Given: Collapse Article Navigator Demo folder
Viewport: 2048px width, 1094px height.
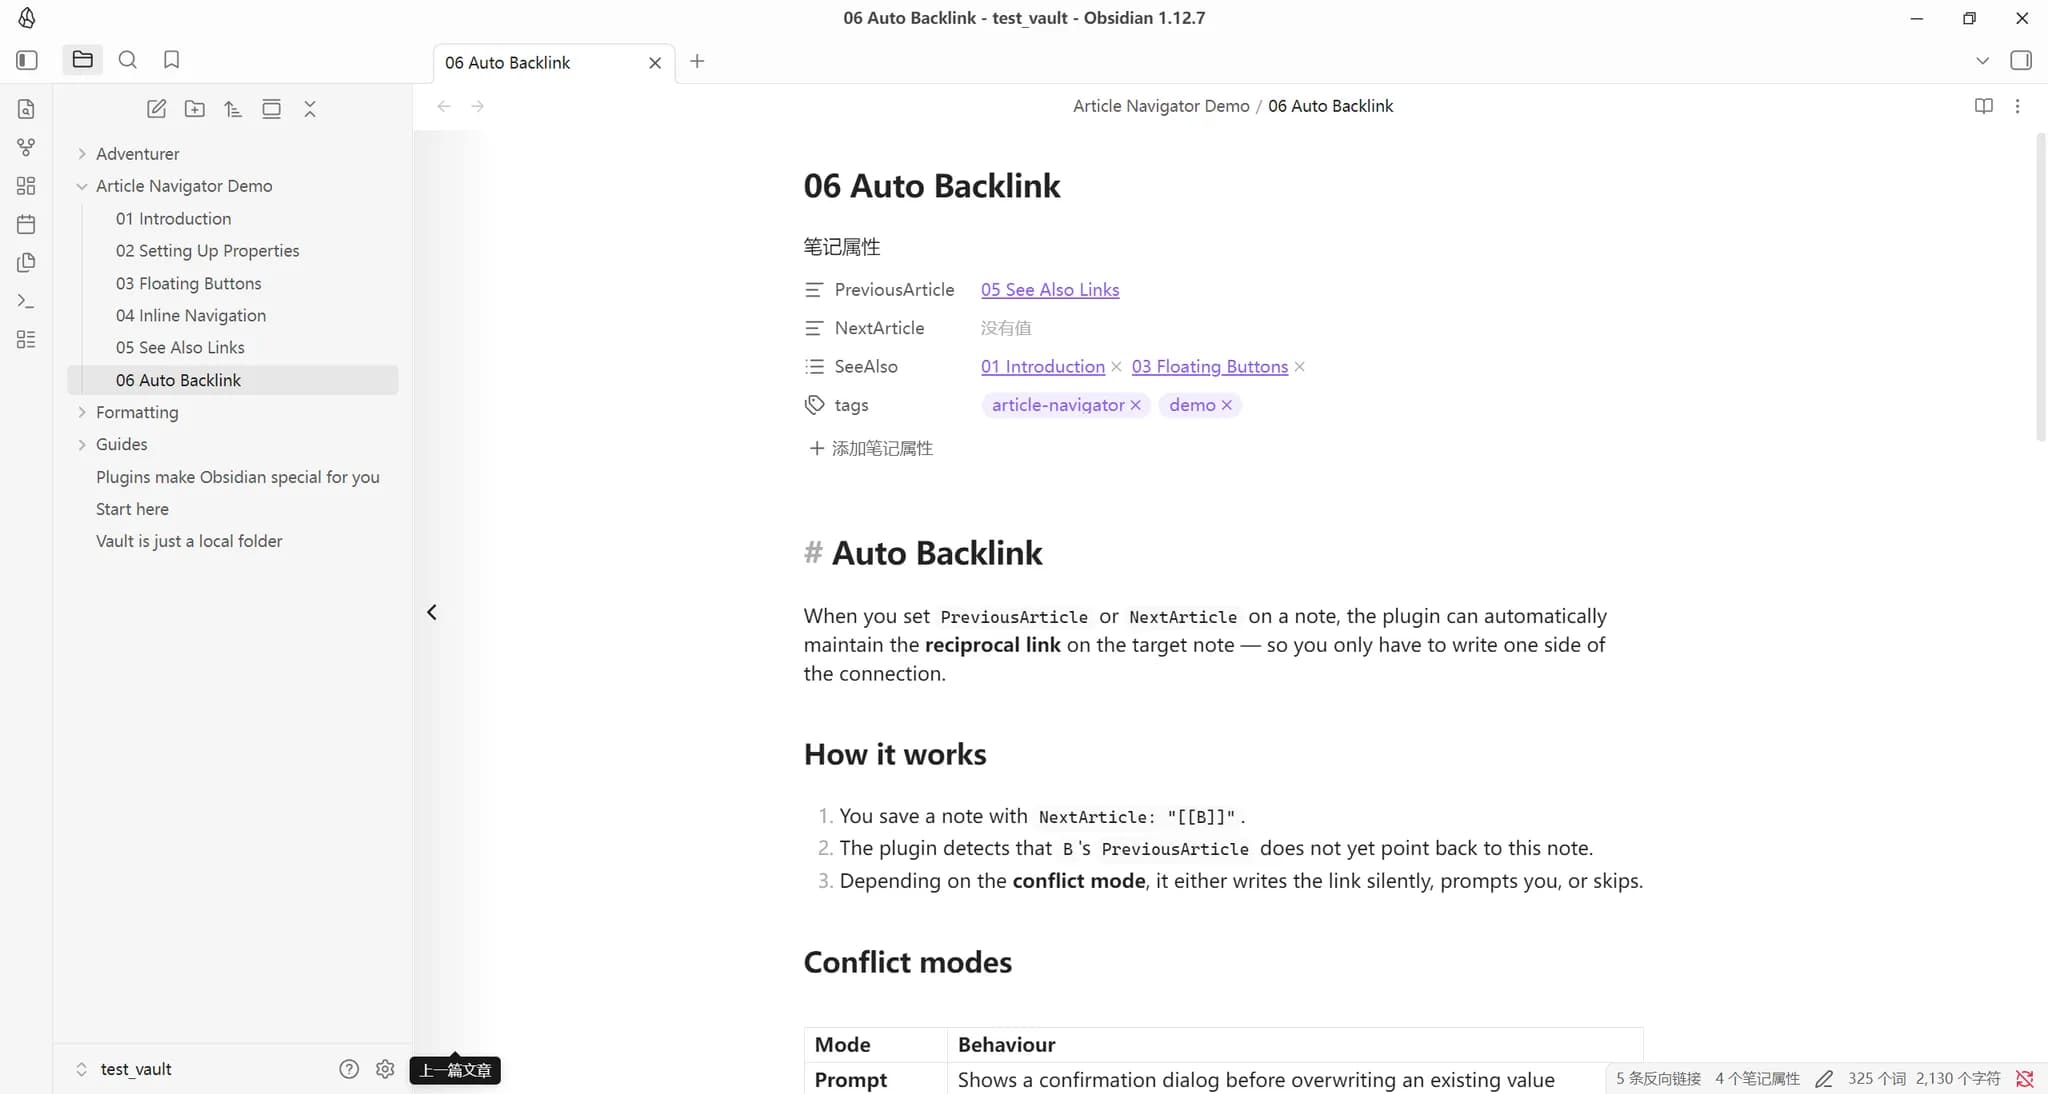Looking at the screenshot, I should pos(184,186).
